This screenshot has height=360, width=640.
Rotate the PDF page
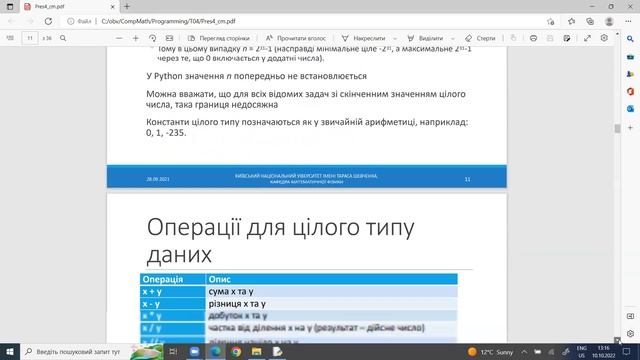point(152,38)
